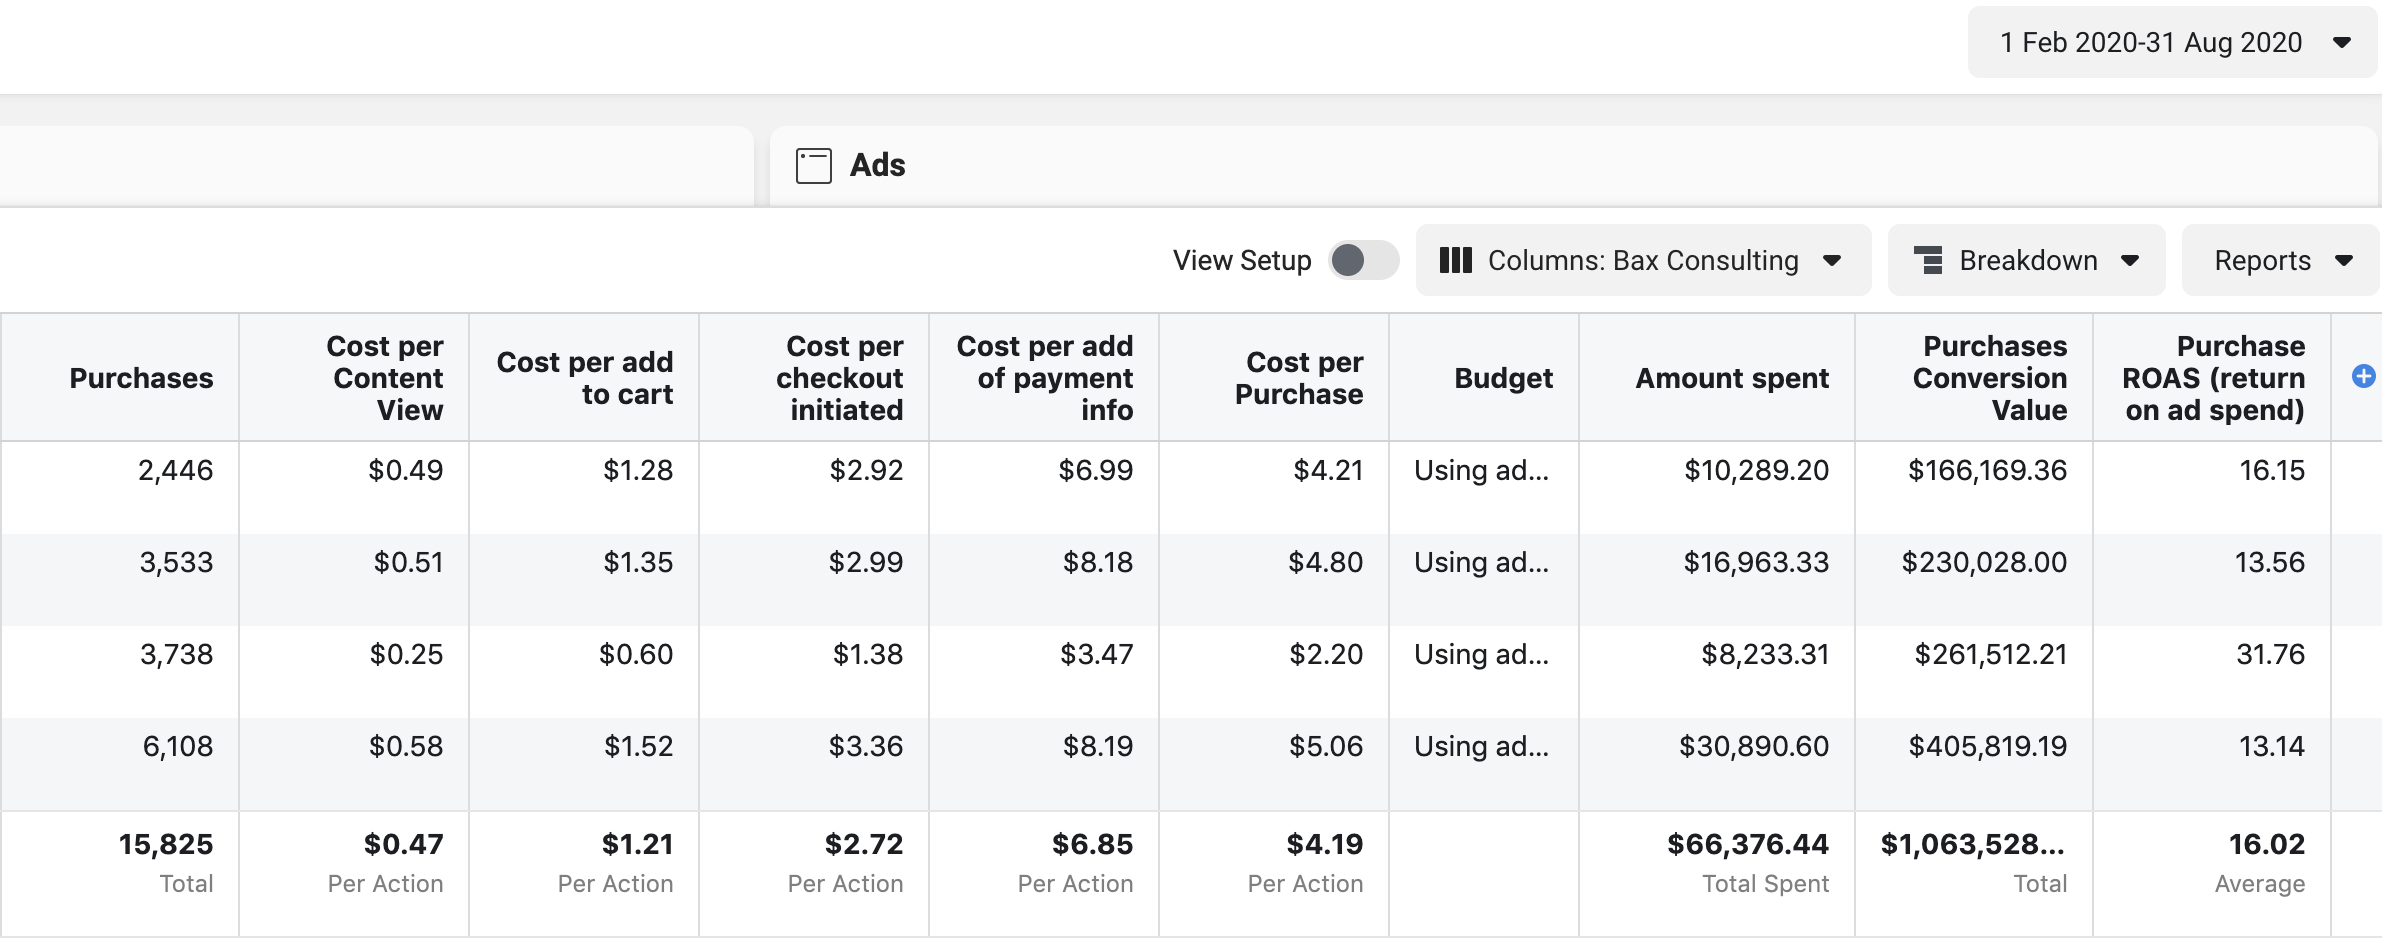The width and height of the screenshot is (2382, 944).
Task: Click the three-bar Columns icon
Action: pos(1455,261)
